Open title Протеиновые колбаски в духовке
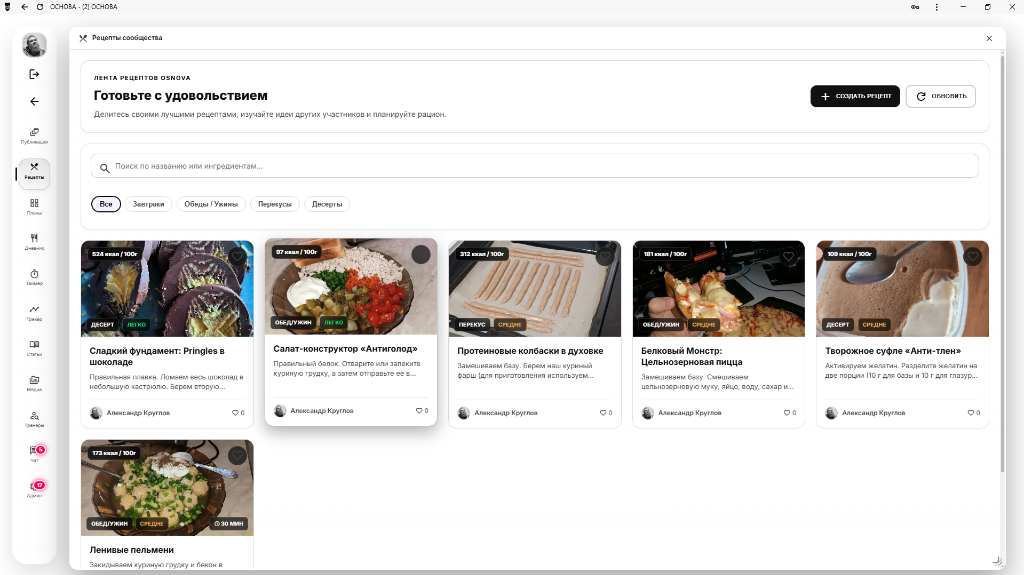The image size is (1024, 575). tap(530, 351)
